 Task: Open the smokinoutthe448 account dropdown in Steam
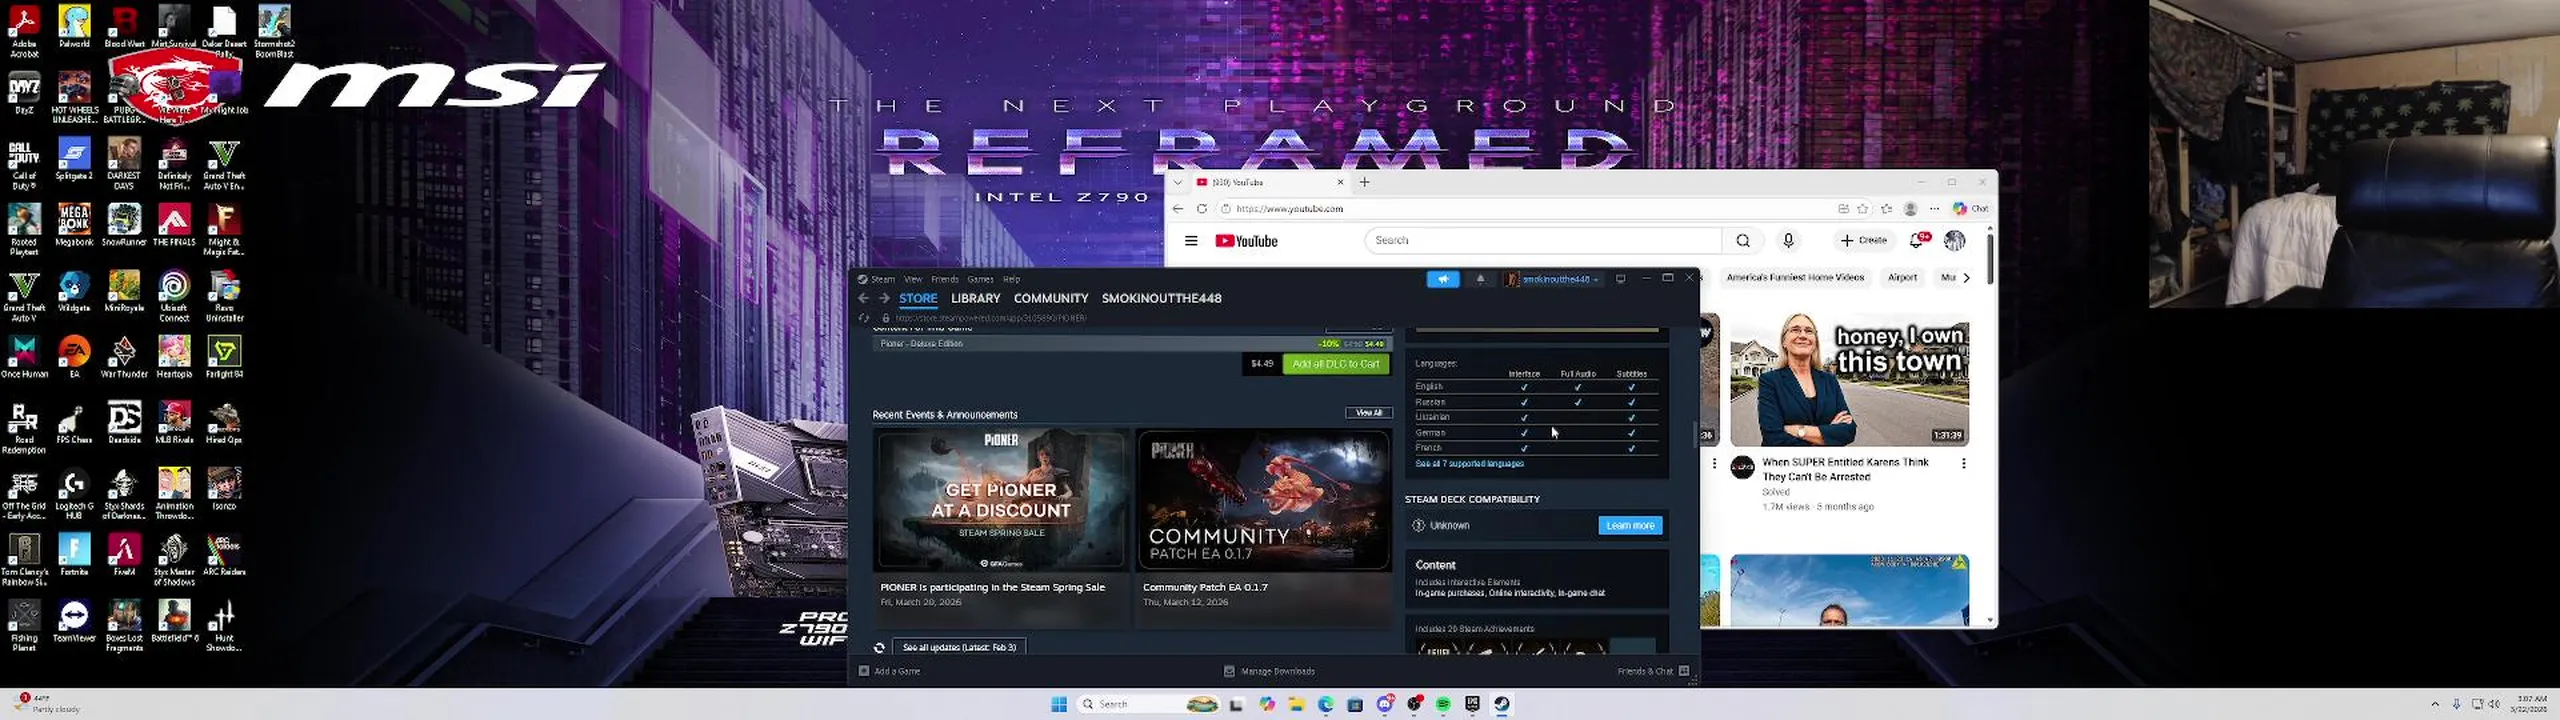(x=1553, y=279)
